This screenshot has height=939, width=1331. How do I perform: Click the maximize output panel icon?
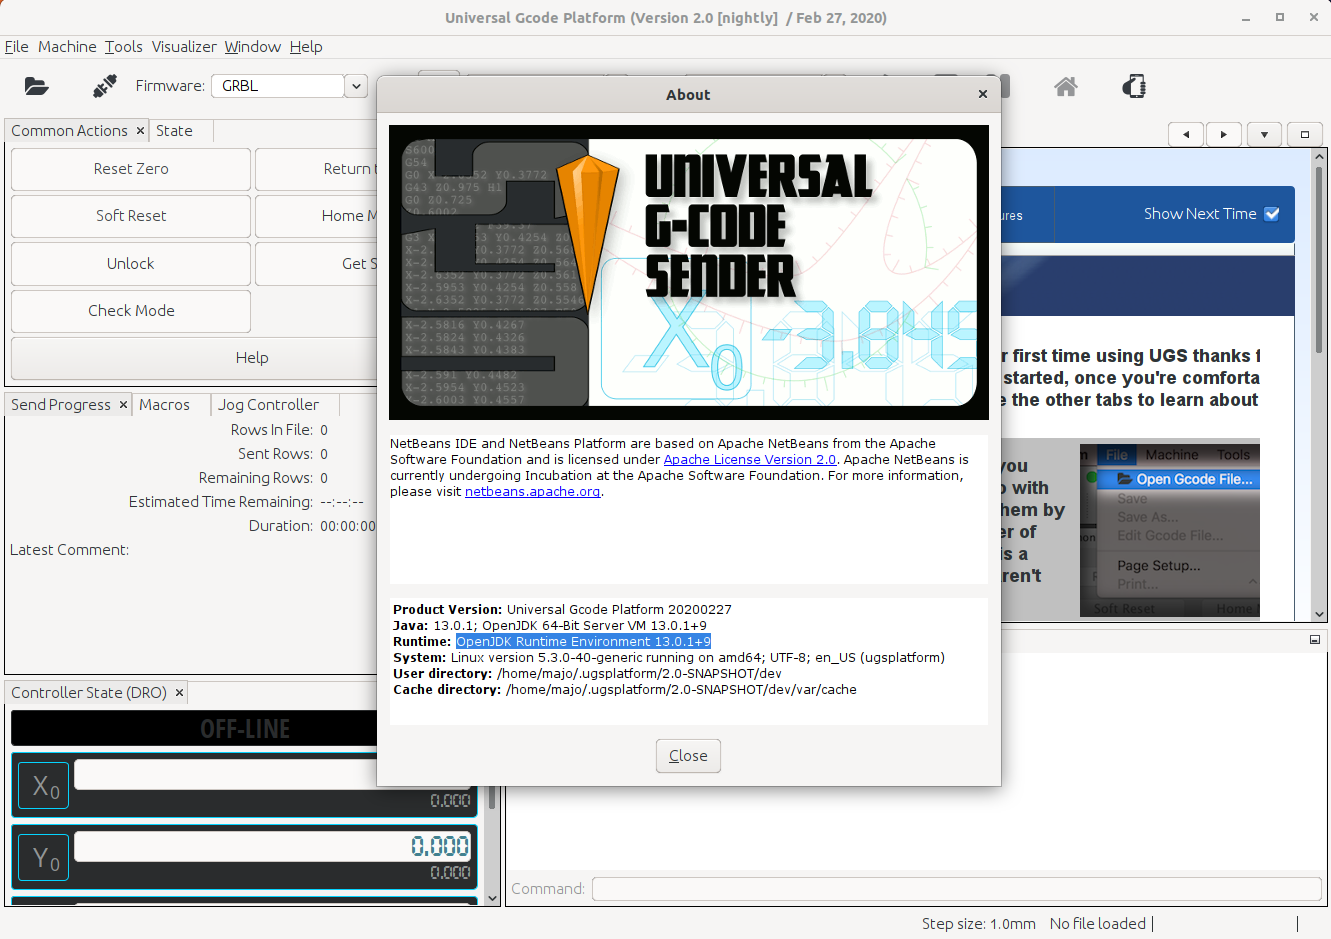pos(1314,639)
